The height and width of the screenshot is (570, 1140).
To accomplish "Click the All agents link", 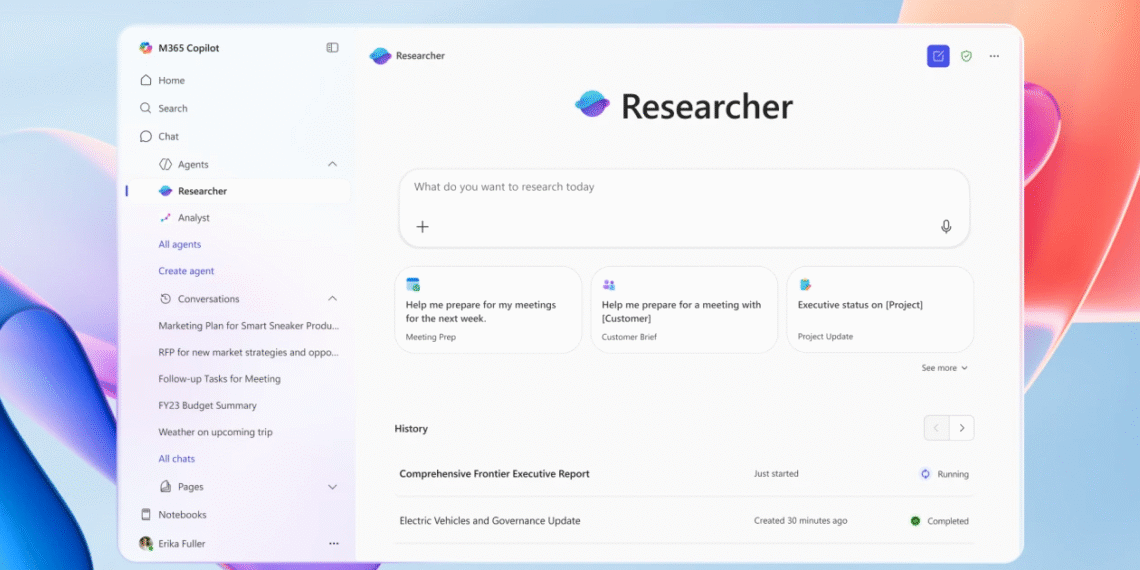I will click(x=179, y=245).
